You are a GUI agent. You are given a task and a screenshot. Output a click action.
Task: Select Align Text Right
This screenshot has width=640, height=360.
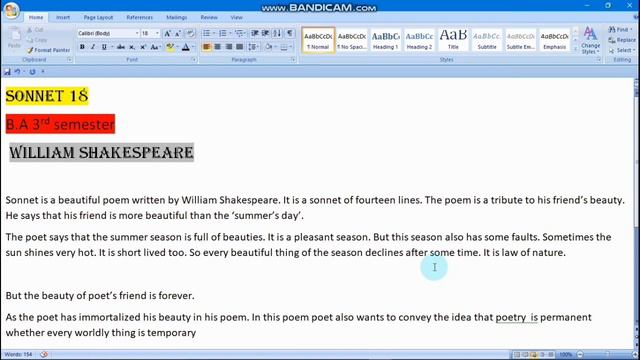229,47
